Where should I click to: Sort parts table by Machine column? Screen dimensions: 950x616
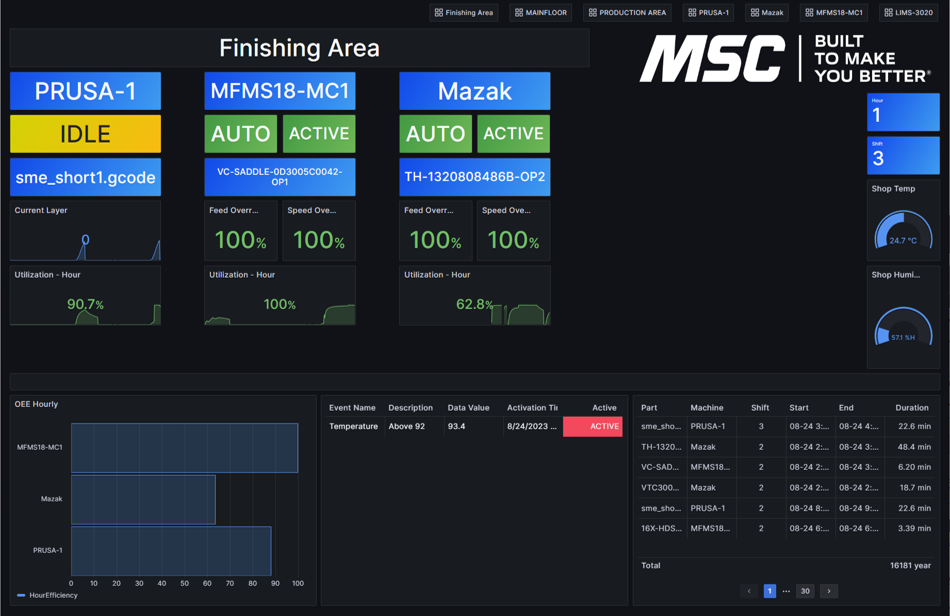(706, 408)
